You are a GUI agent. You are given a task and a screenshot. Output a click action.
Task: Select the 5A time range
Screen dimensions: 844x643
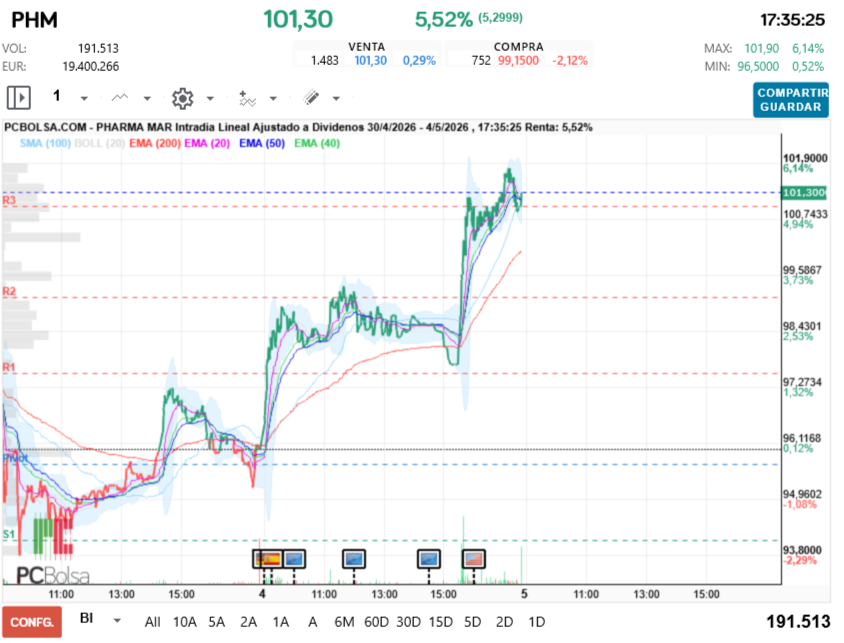pyautogui.click(x=216, y=622)
